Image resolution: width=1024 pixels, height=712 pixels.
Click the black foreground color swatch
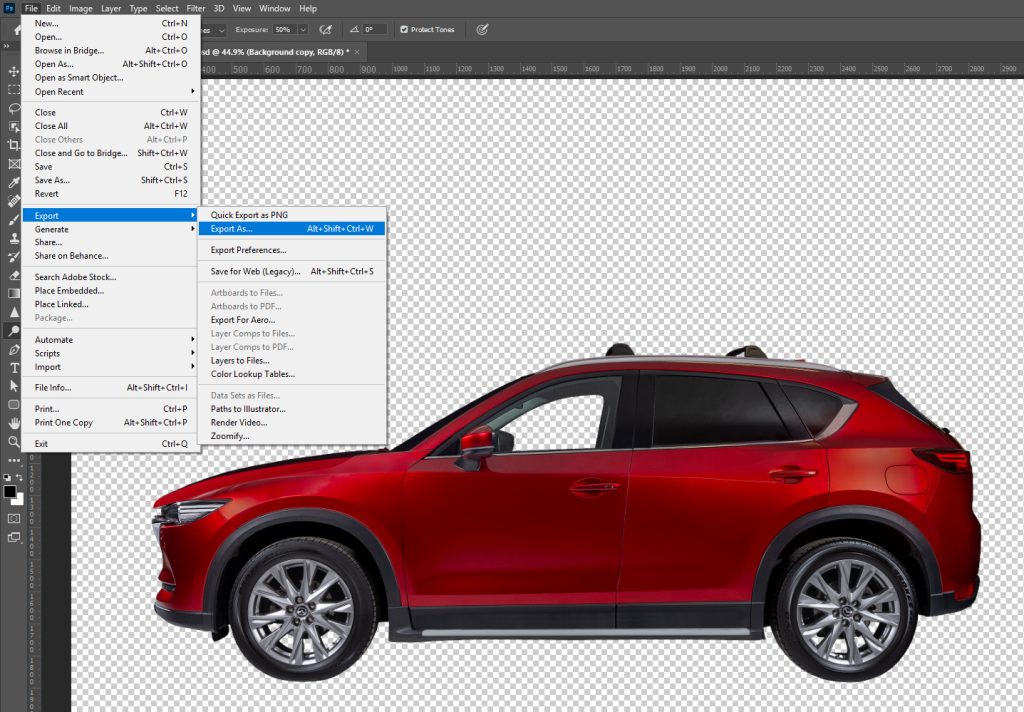pyautogui.click(x=10, y=492)
